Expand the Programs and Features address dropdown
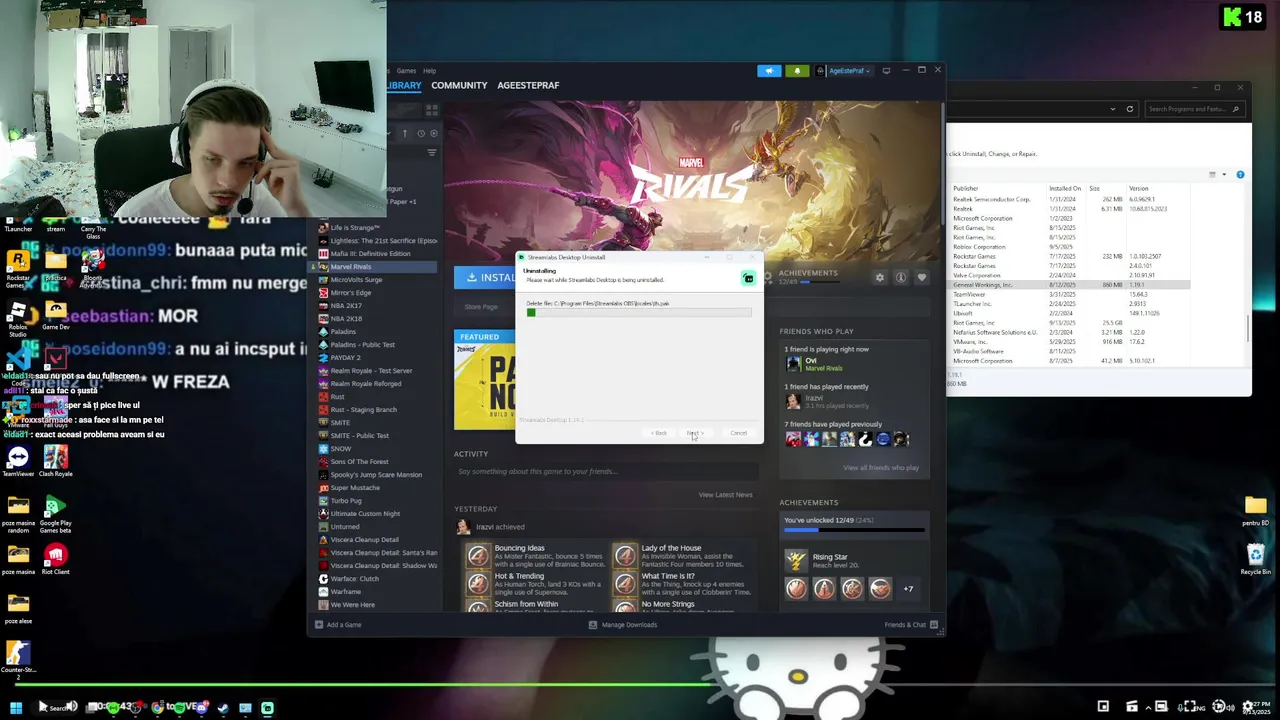Viewport: 1280px width, 720px height. 1113,109
